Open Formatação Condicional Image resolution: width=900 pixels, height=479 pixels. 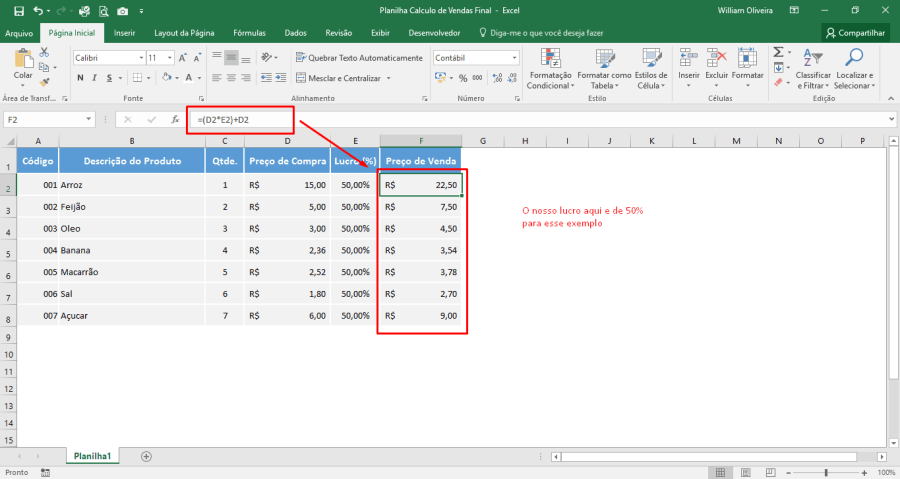550,69
